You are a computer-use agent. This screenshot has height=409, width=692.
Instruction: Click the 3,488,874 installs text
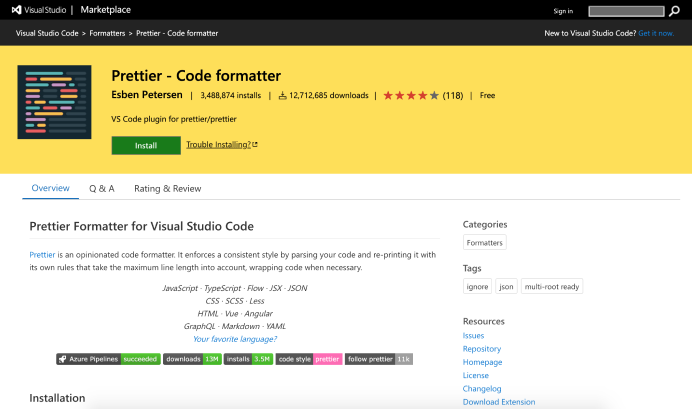coord(230,95)
